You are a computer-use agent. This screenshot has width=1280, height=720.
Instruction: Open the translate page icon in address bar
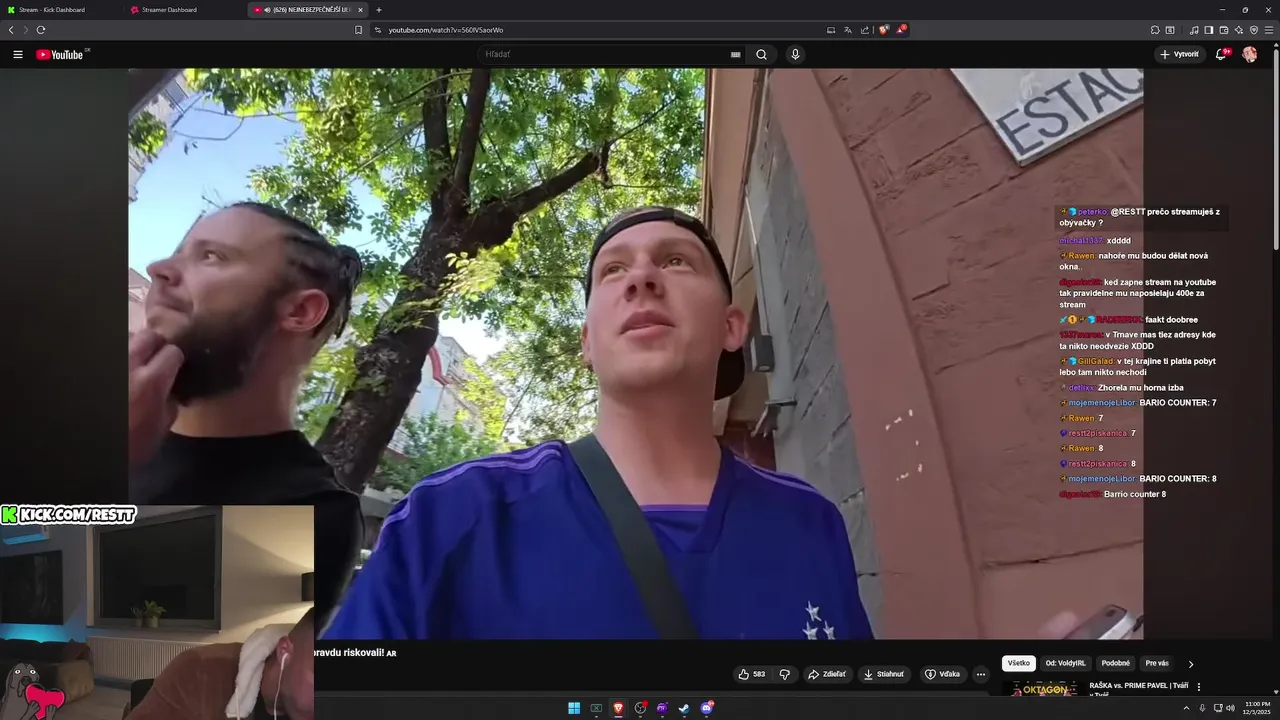tap(847, 30)
